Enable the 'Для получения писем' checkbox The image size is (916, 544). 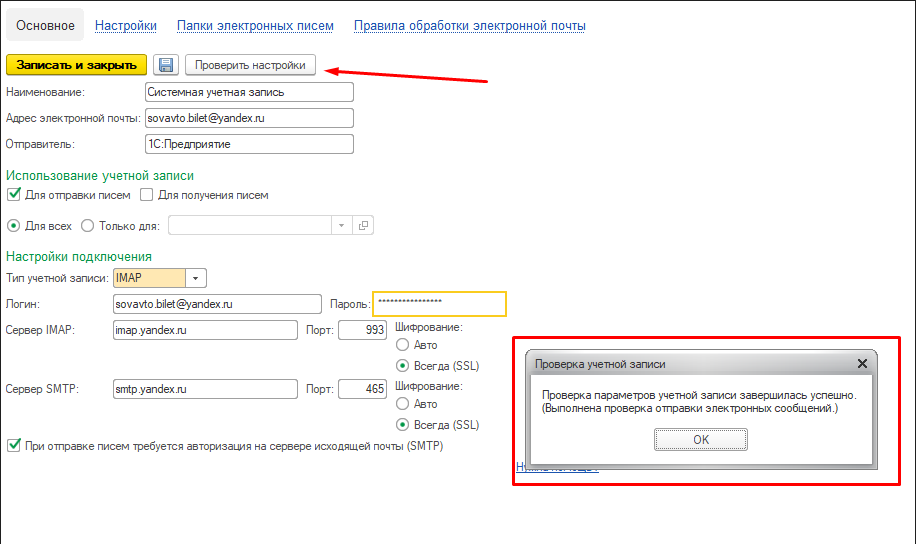click(146, 195)
